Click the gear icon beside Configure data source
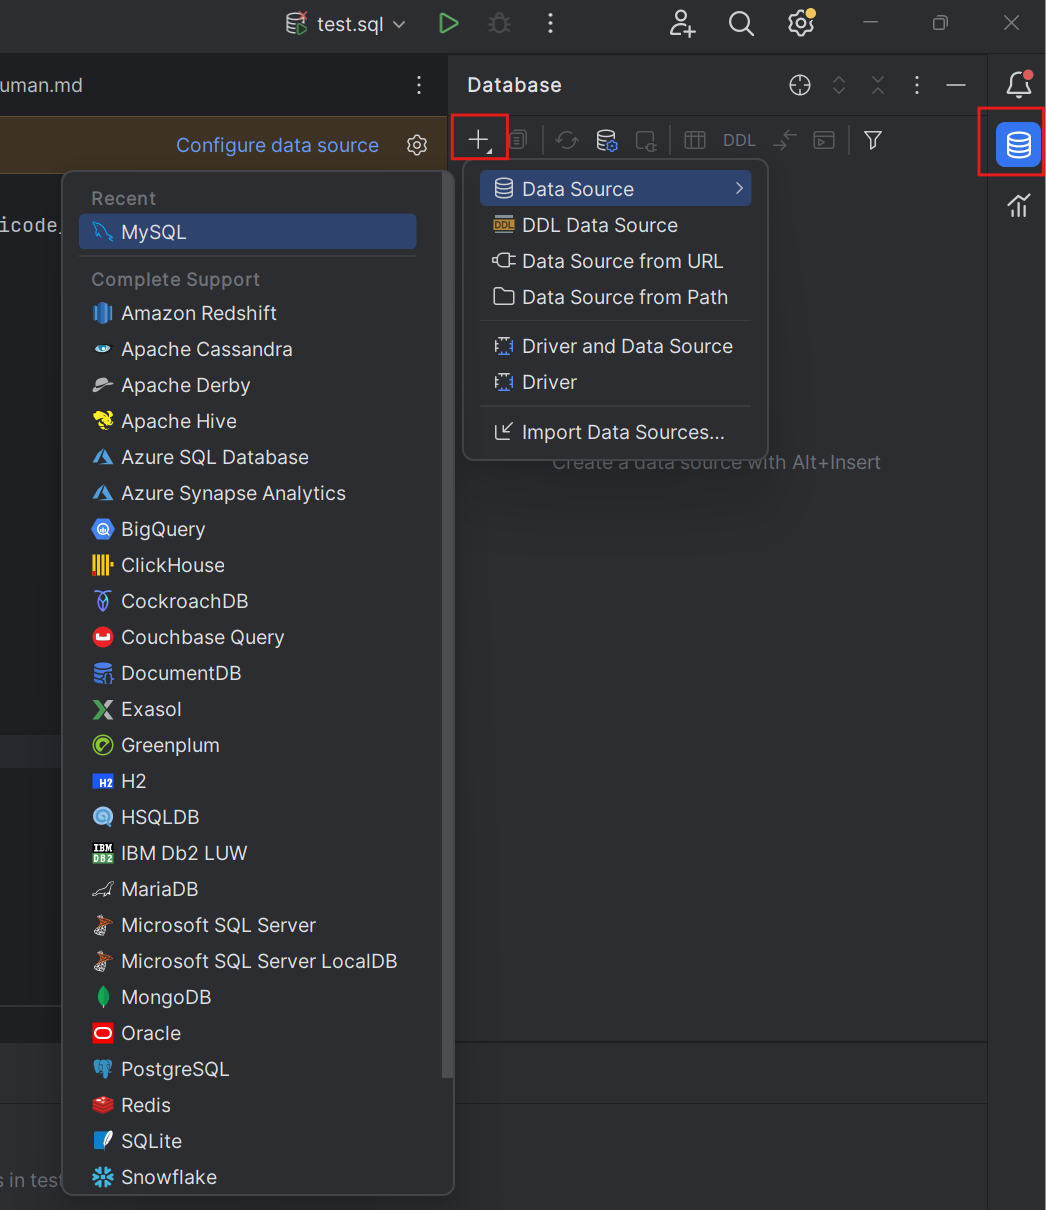Image resolution: width=1046 pixels, height=1210 pixels. click(x=417, y=145)
